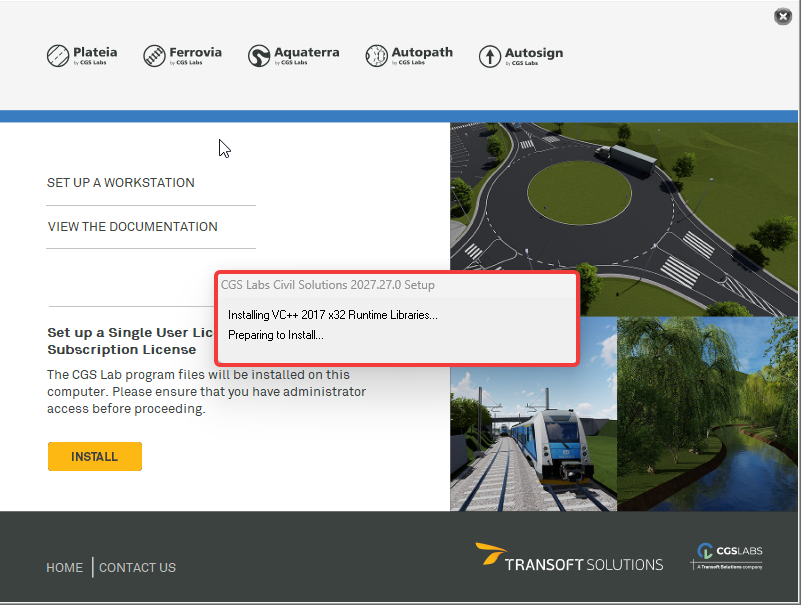Click the Ferrovia product logo
Screen dimensions: 803x605
[x=182, y=55]
